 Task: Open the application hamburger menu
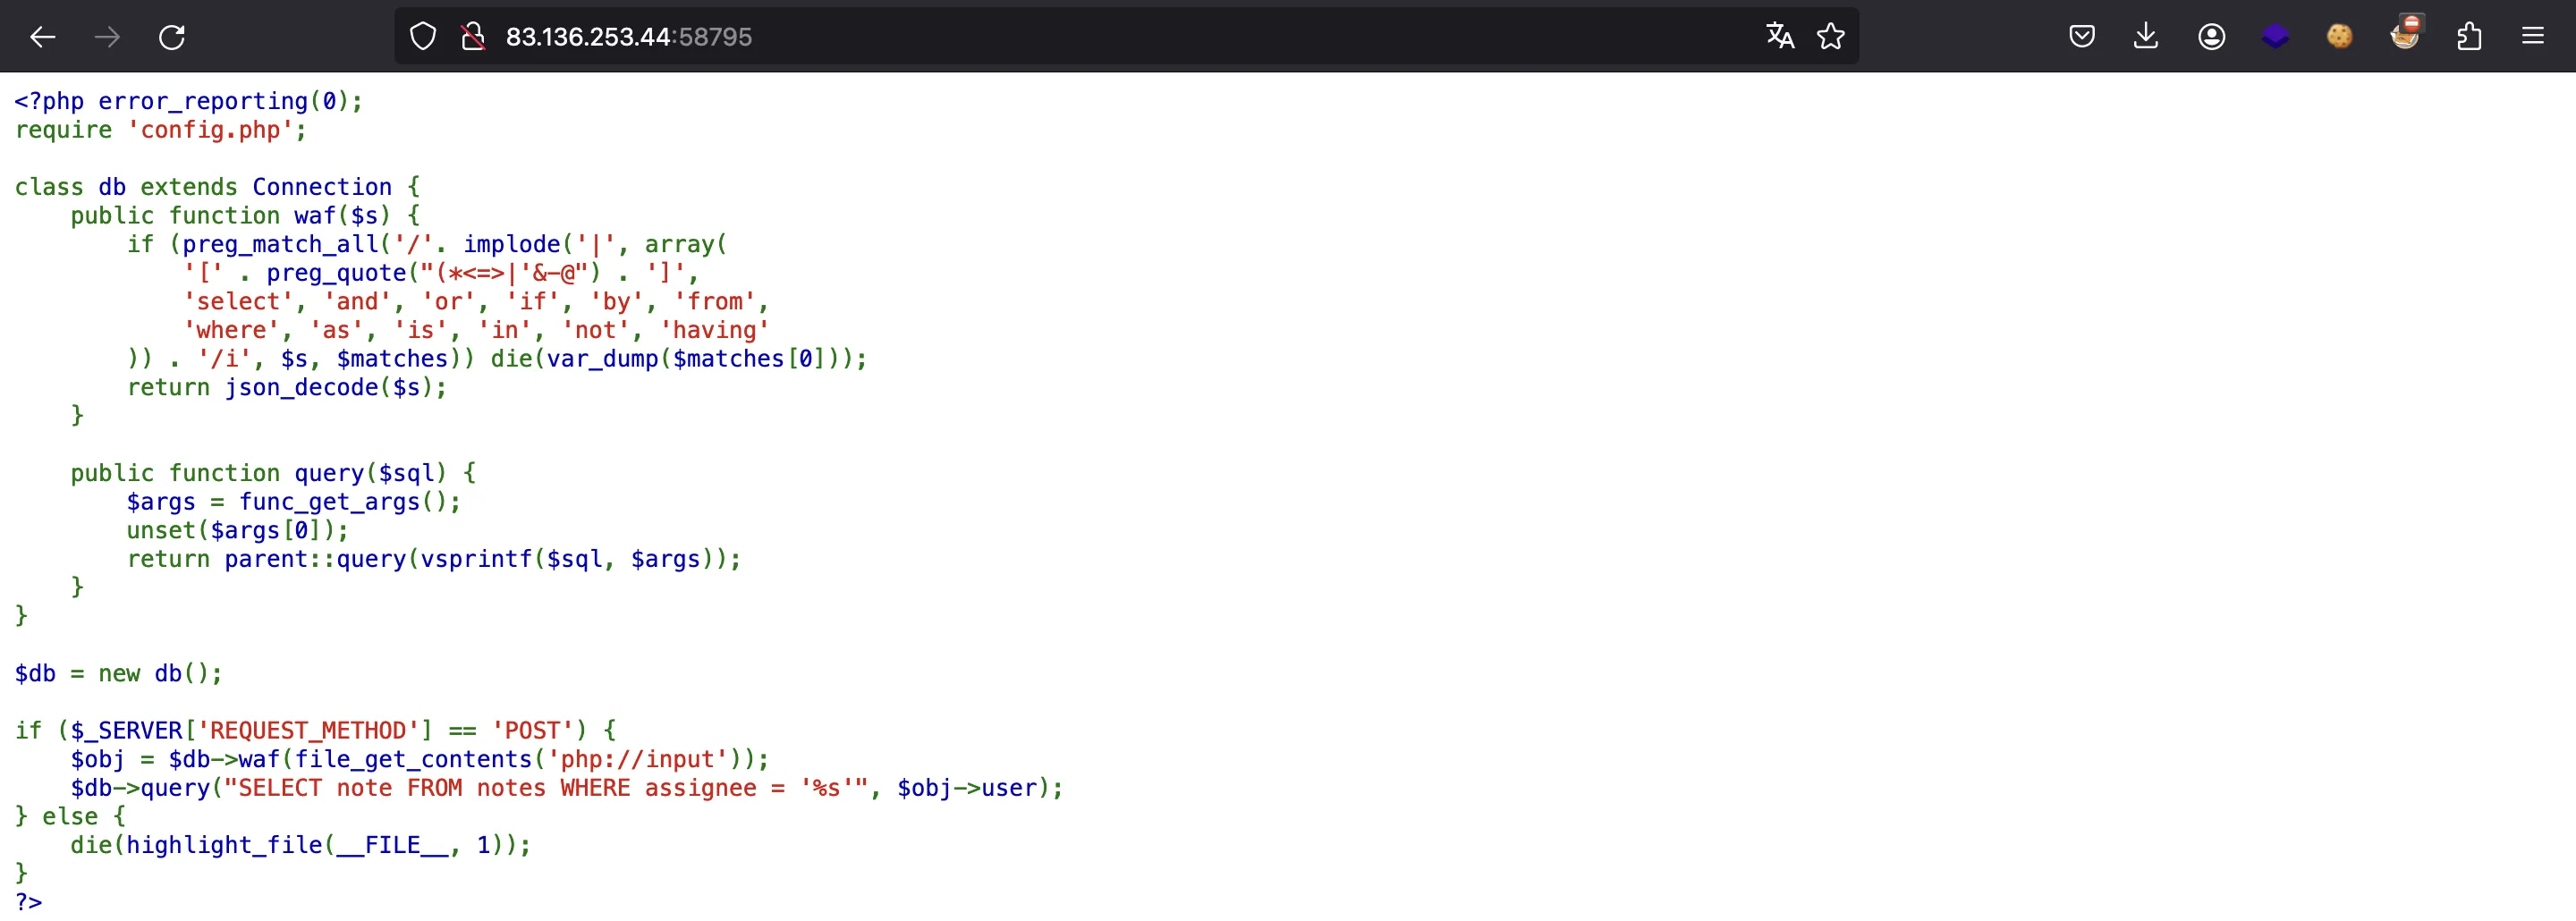2533,37
